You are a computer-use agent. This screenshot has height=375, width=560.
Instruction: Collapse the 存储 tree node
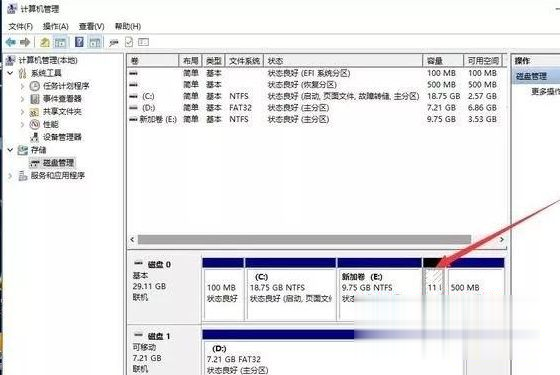click(x=10, y=150)
